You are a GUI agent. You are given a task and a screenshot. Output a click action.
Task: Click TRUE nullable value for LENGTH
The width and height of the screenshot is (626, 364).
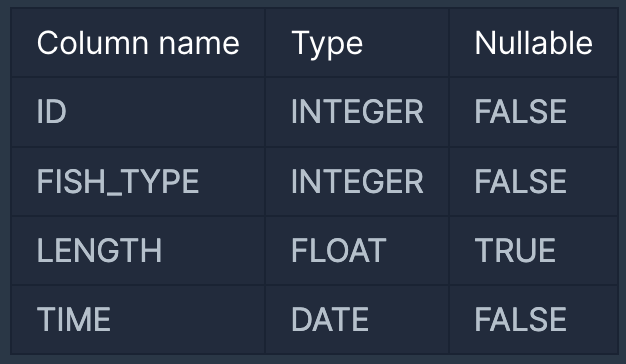[x=533, y=250]
